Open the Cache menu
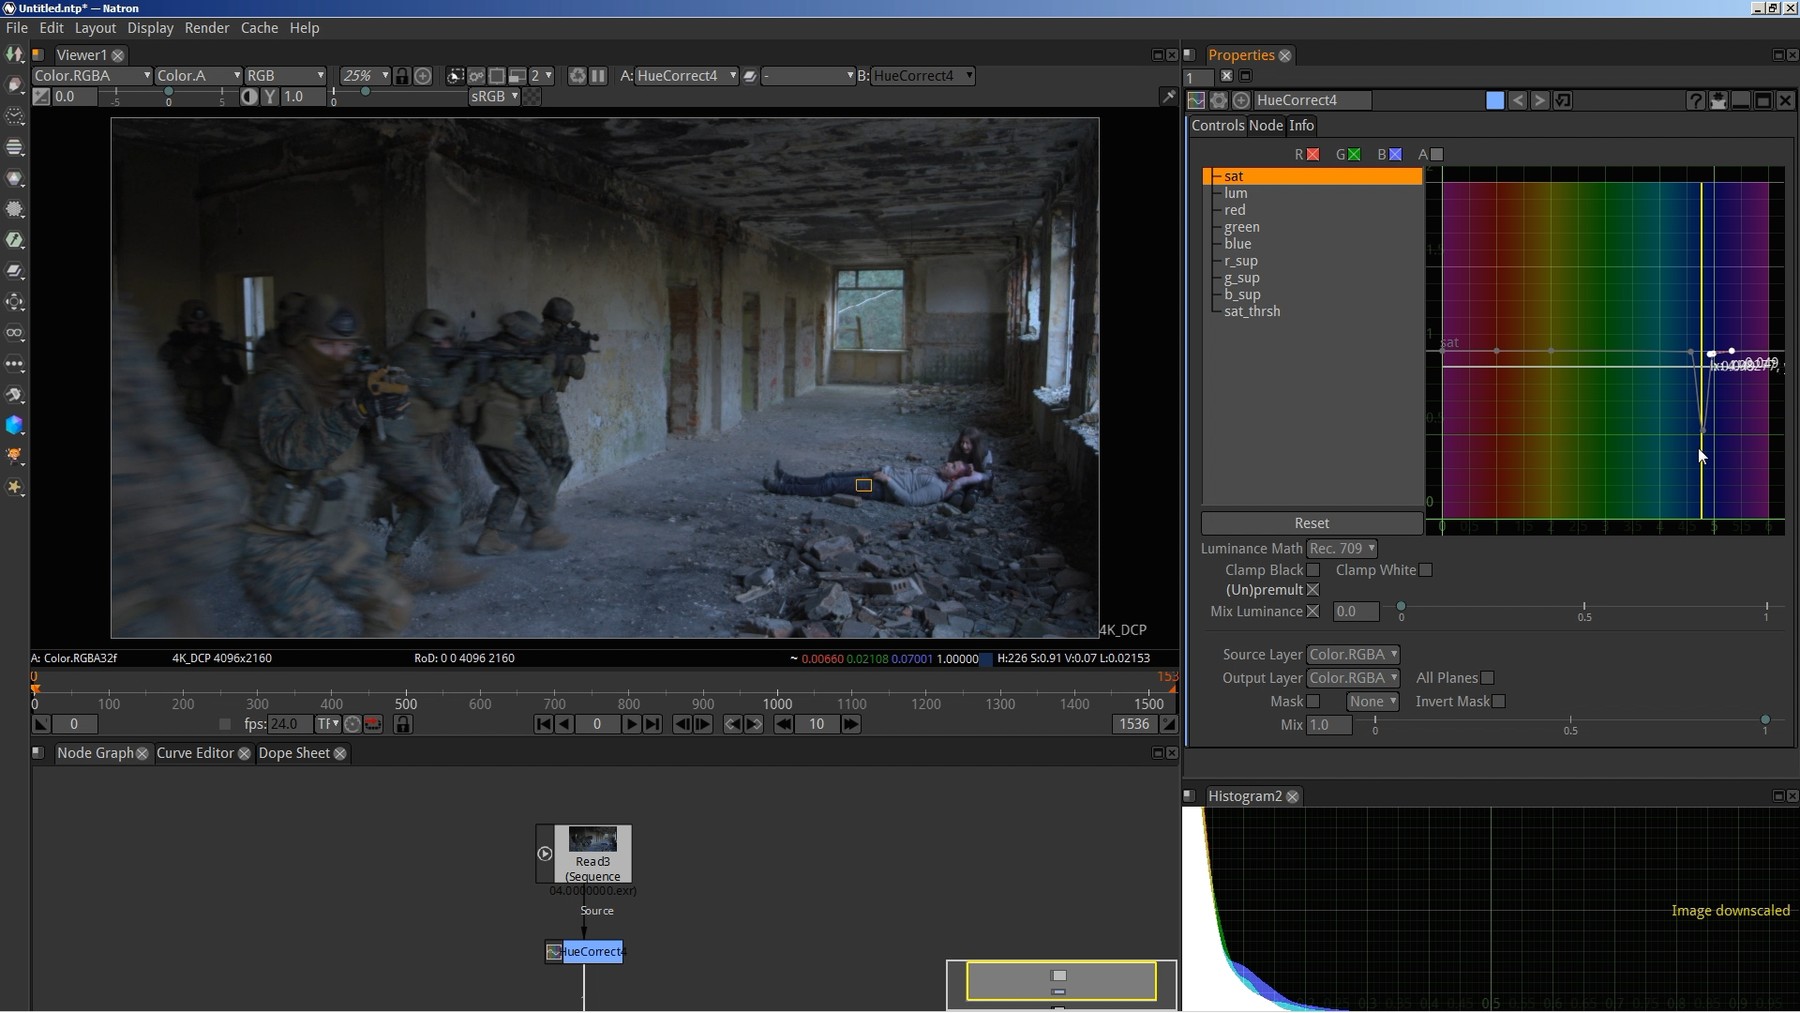The width and height of the screenshot is (1800, 1013). [x=259, y=28]
